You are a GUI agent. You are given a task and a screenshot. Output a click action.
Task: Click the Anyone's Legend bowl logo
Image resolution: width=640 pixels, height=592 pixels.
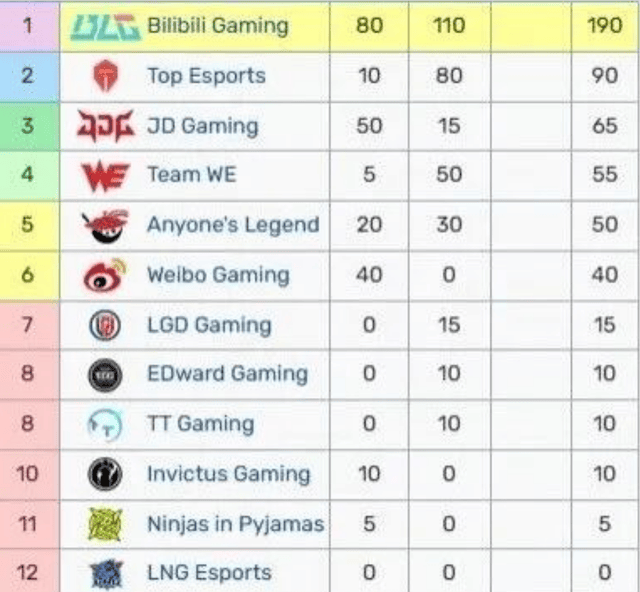tap(106, 225)
